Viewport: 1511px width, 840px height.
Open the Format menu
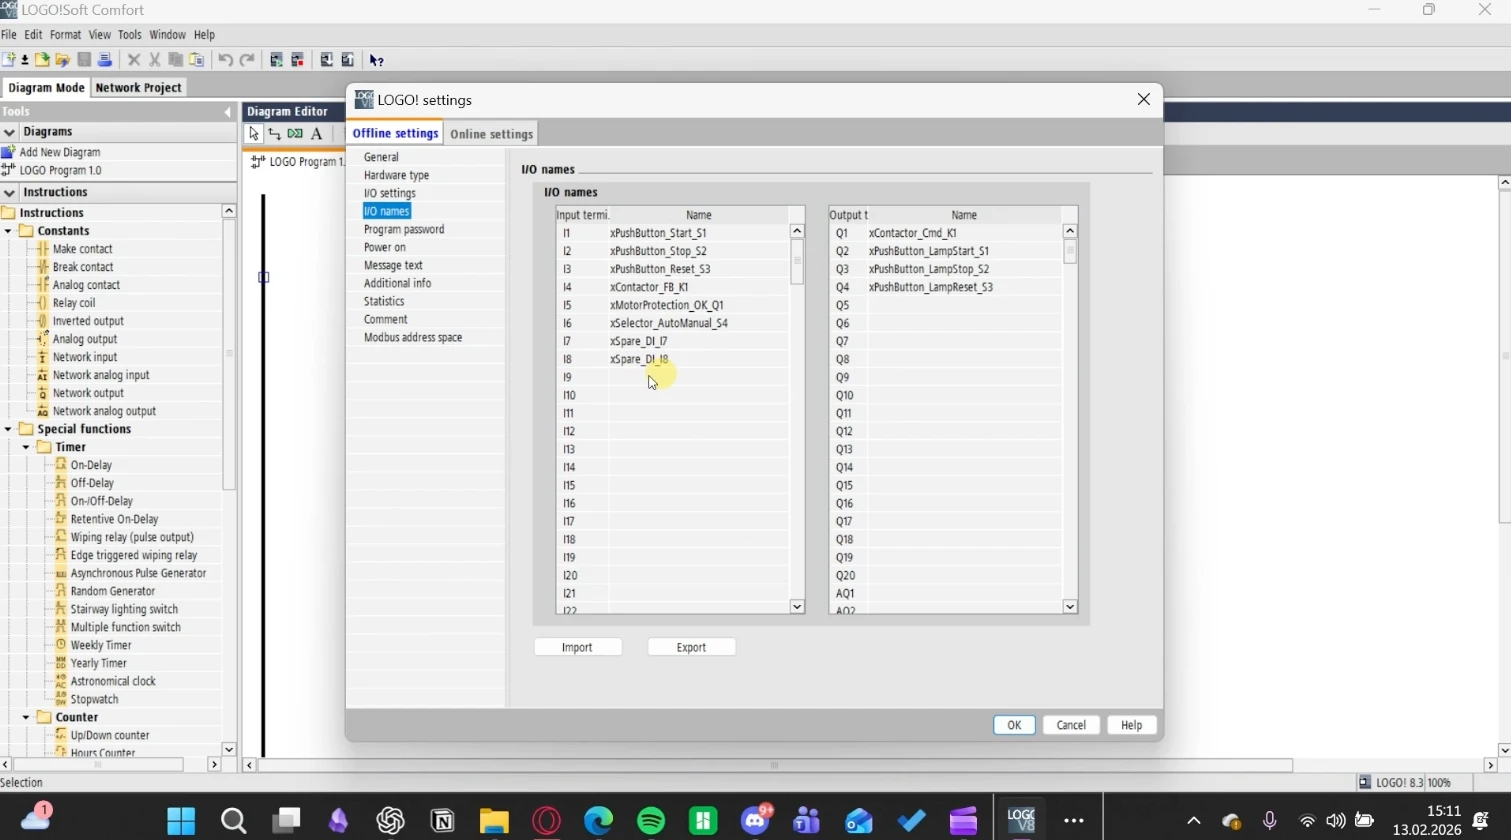(x=65, y=34)
